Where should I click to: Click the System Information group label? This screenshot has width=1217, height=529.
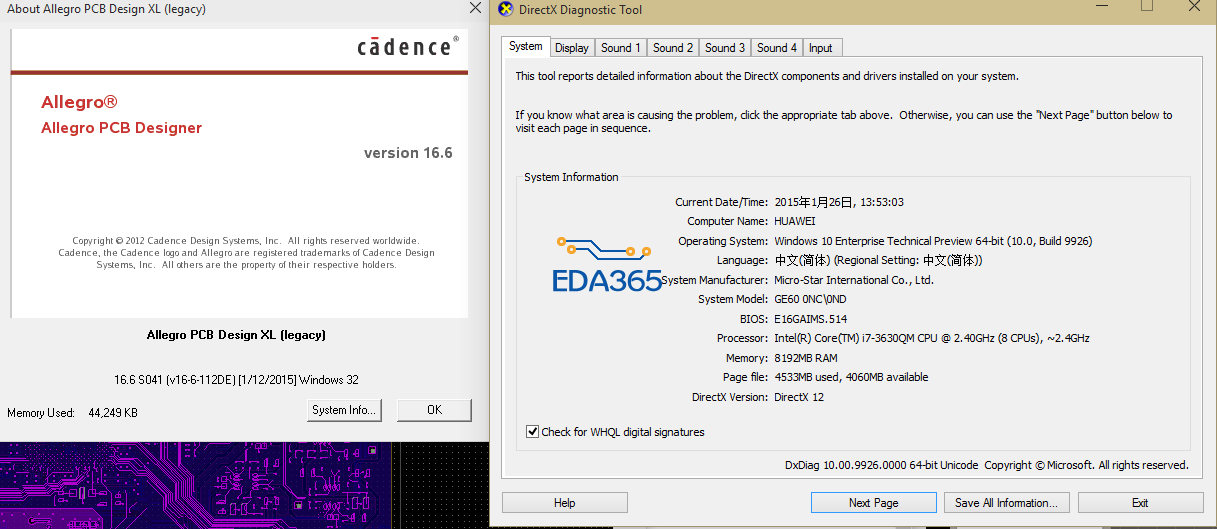tap(571, 177)
